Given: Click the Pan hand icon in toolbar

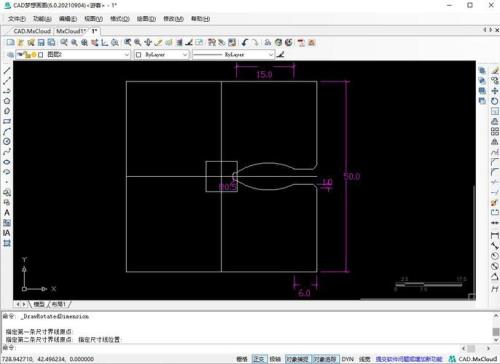Looking at the screenshot, I should click(x=148, y=43).
